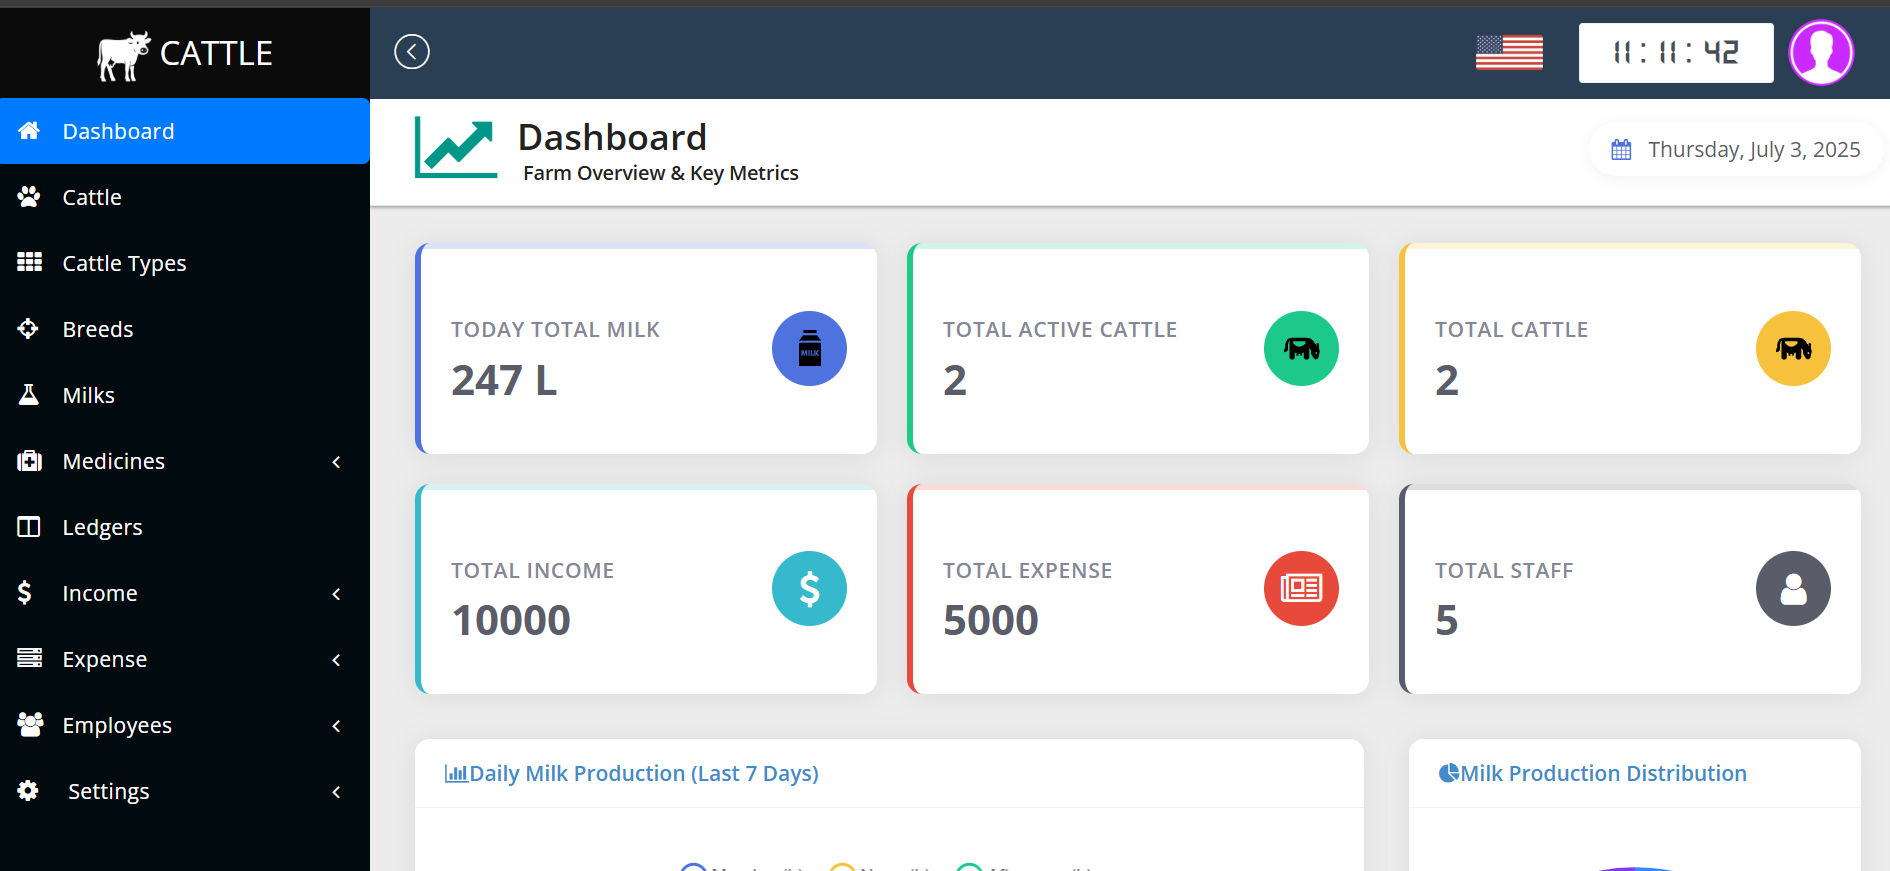Click the green active cattle icon
Image resolution: width=1890 pixels, height=871 pixels.
(1301, 348)
